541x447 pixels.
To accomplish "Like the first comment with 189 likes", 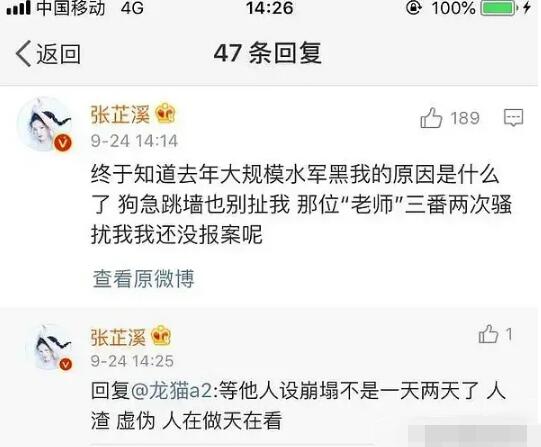I will [431, 118].
